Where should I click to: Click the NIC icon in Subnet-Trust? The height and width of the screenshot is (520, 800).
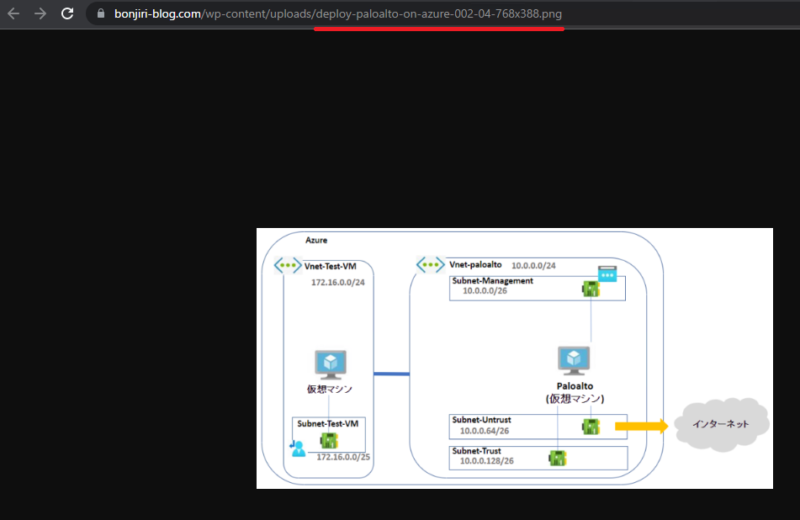point(558,458)
